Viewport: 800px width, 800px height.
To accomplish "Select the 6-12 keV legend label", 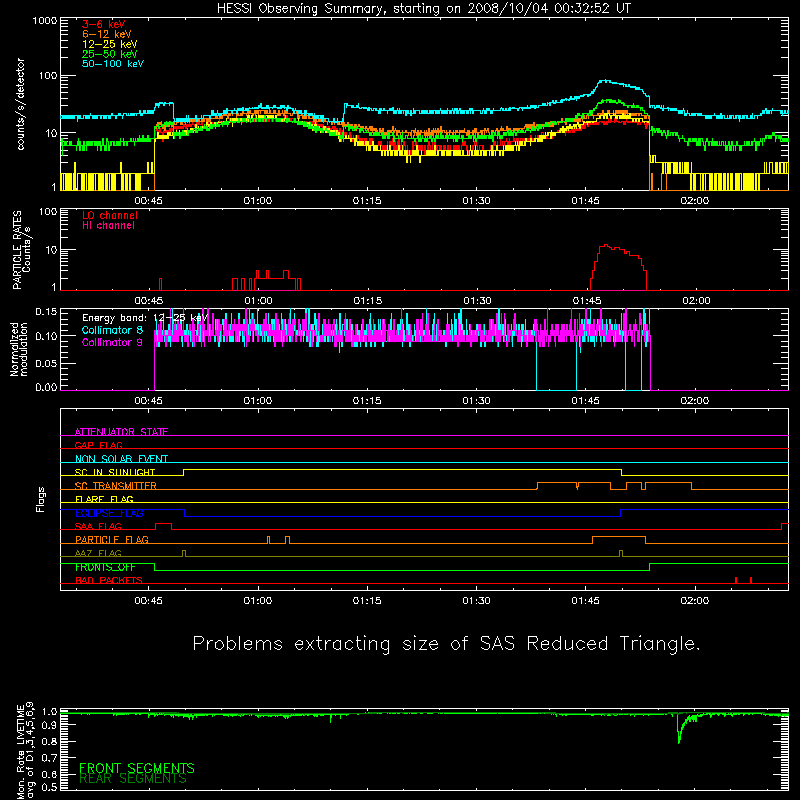I will point(107,34).
